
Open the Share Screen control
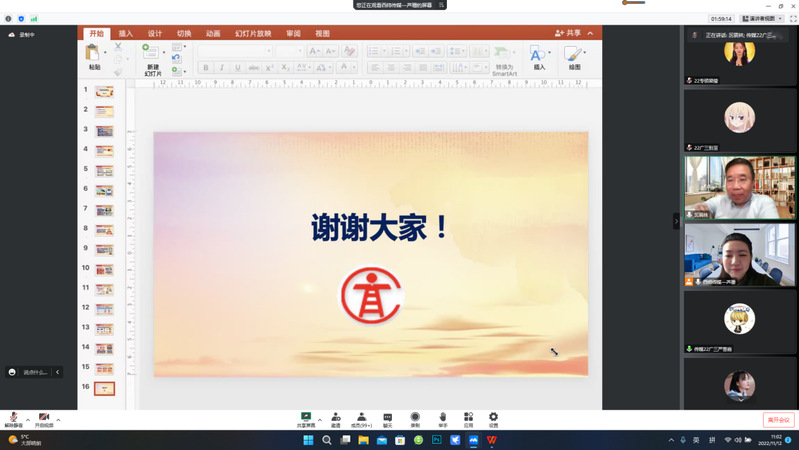pyautogui.click(x=306, y=418)
